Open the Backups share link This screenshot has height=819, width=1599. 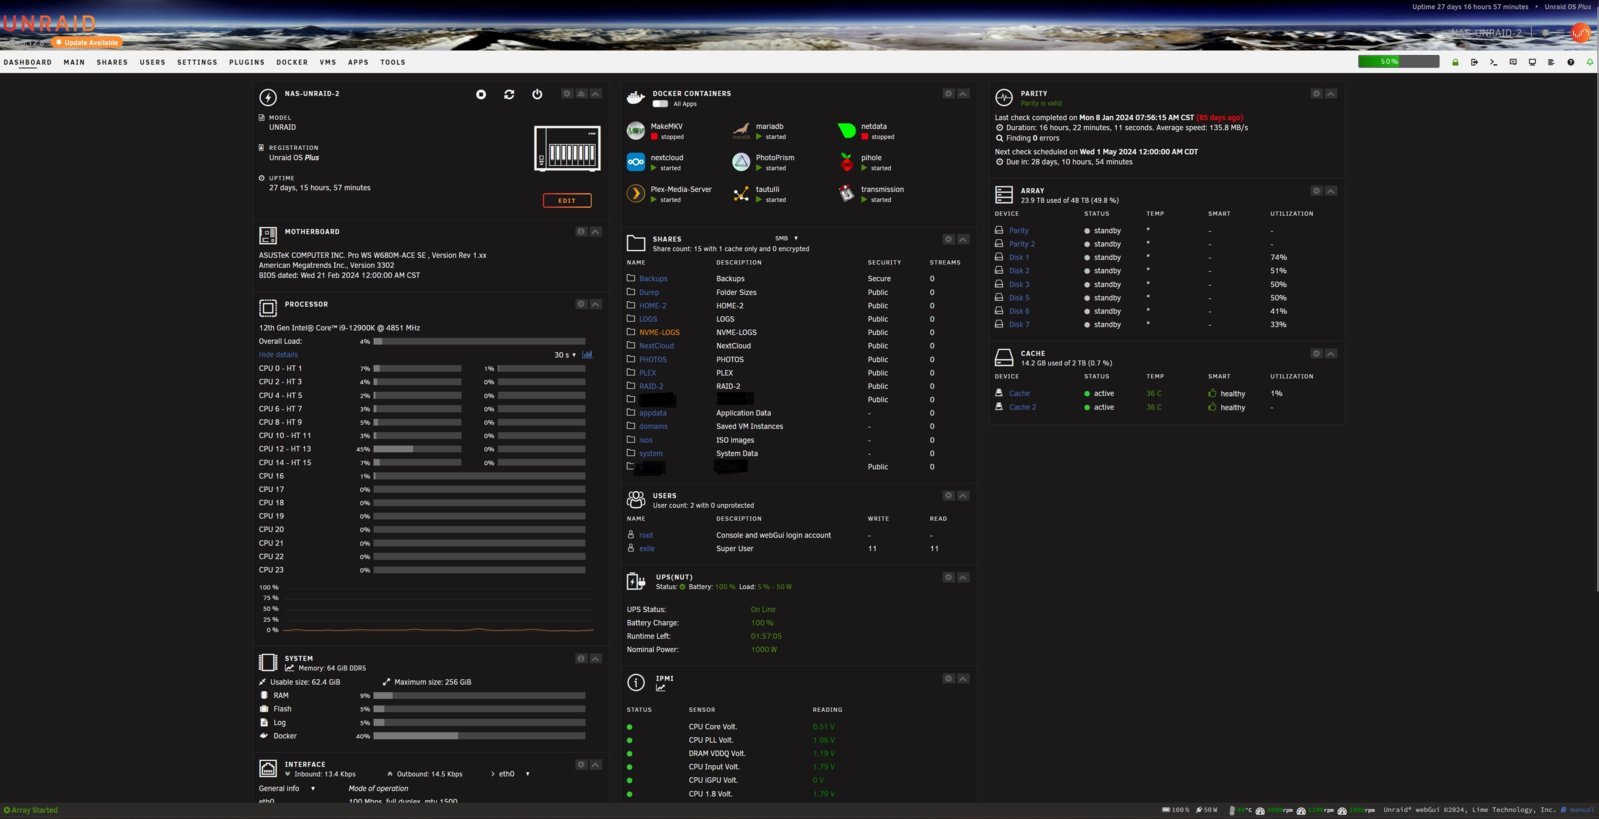(x=653, y=279)
